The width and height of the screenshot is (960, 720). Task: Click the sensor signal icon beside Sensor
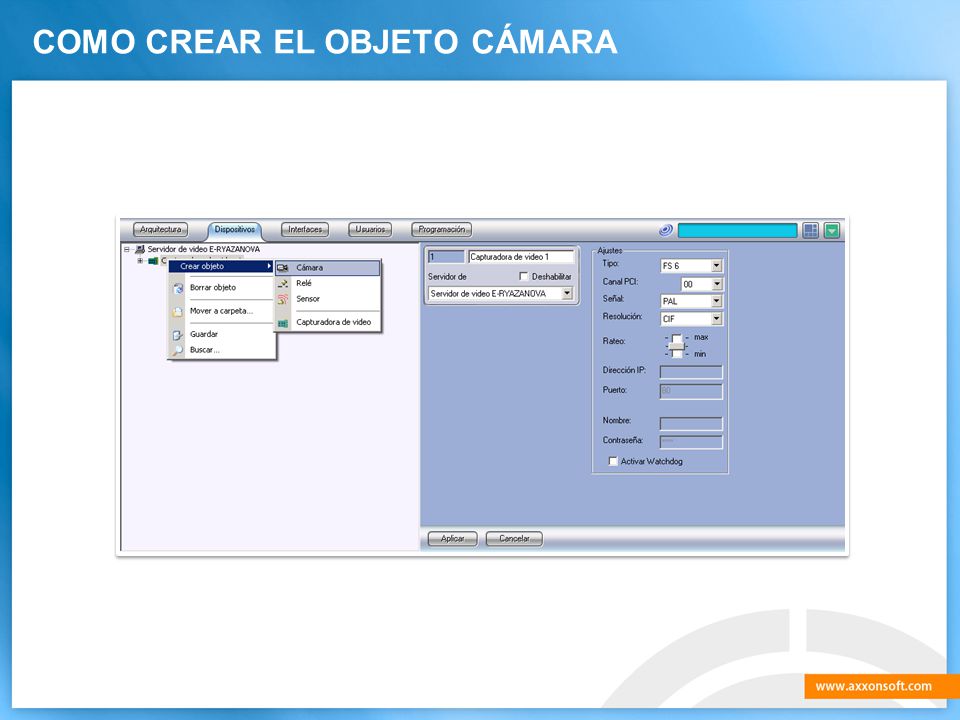pyautogui.click(x=283, y=299)
